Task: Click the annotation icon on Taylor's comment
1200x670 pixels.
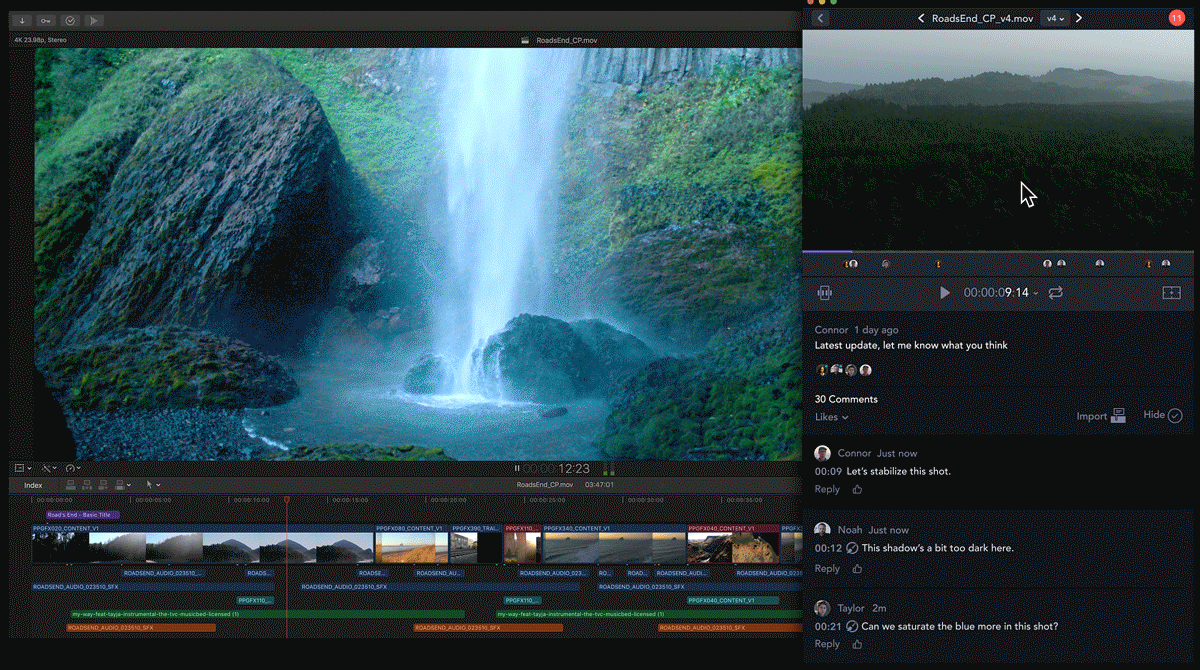Action: click(851, 627)
